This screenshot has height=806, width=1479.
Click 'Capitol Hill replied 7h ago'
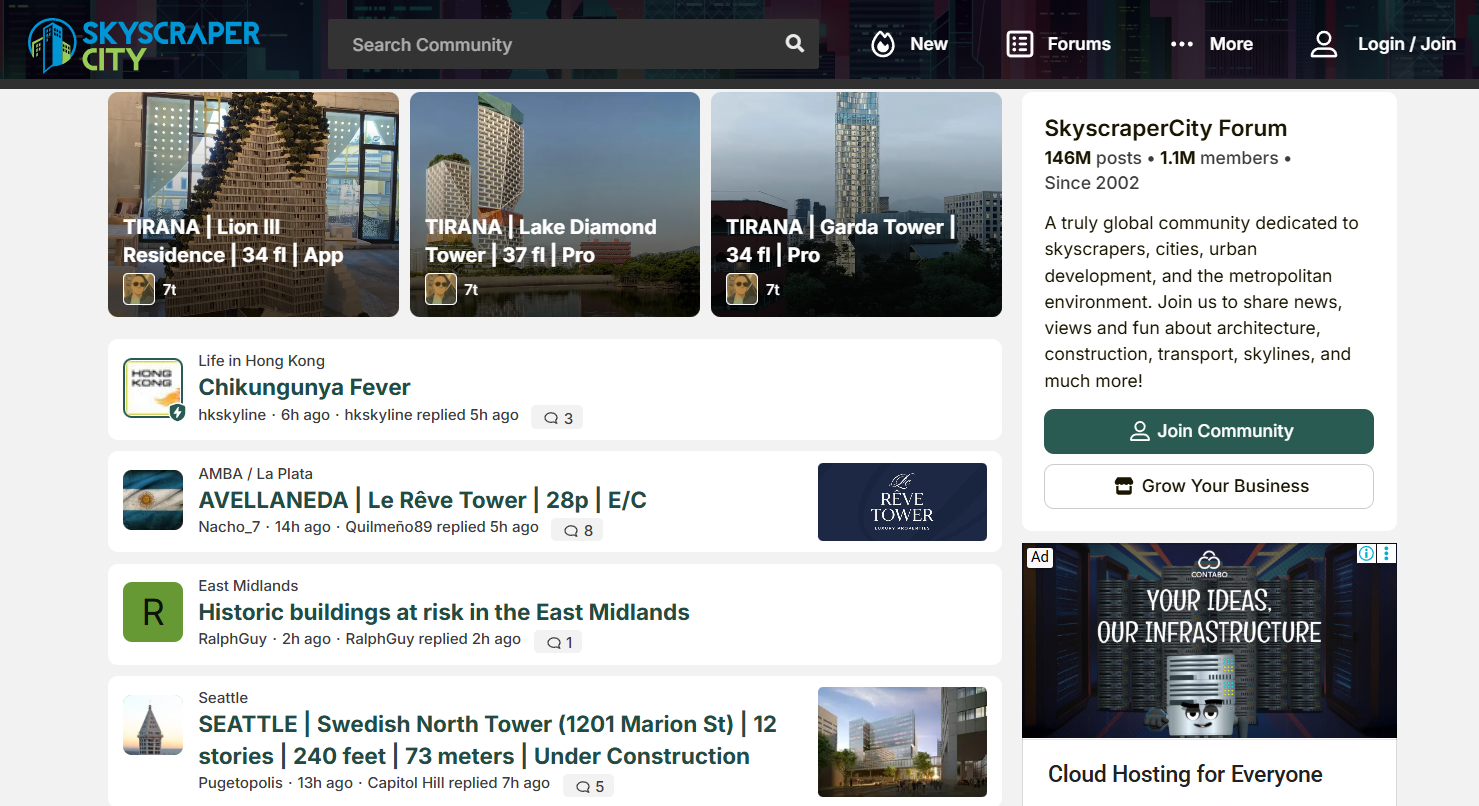coord(459,783)
